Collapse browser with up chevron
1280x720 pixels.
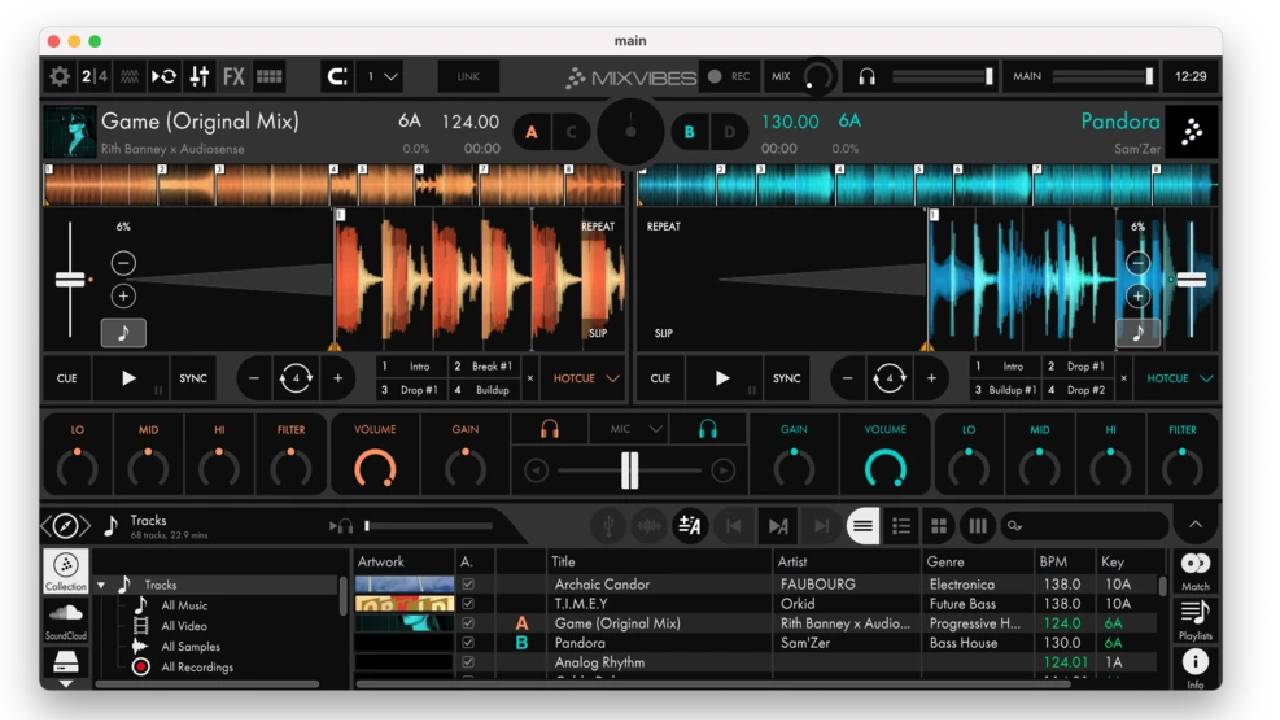point(1196,525)
